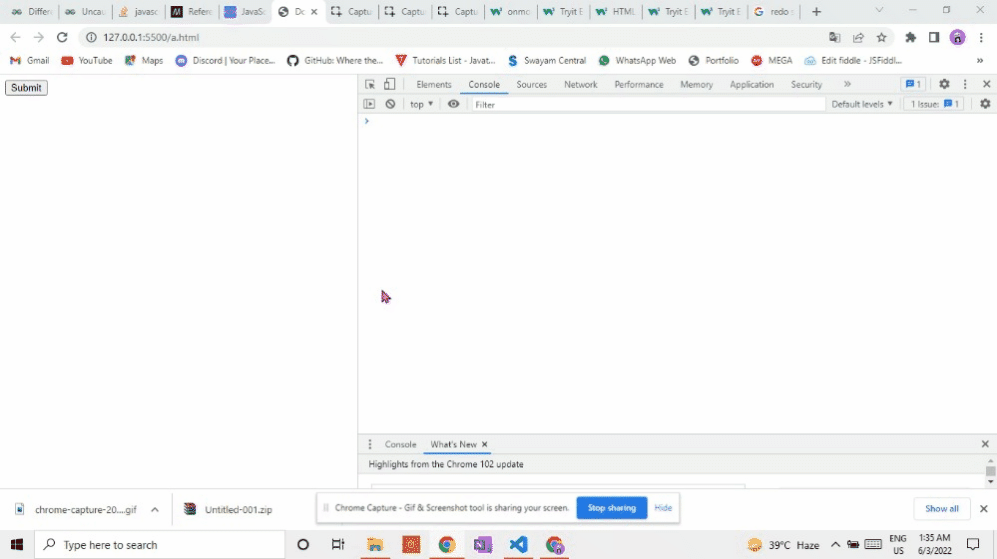Clear the console with the clear icon
This screenshot has width=997, height=559.
point(390,104)
